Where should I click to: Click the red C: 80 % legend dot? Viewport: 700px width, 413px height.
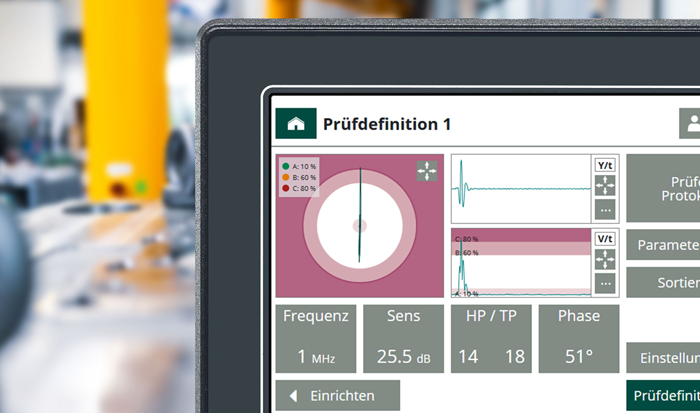pos(286,188)
